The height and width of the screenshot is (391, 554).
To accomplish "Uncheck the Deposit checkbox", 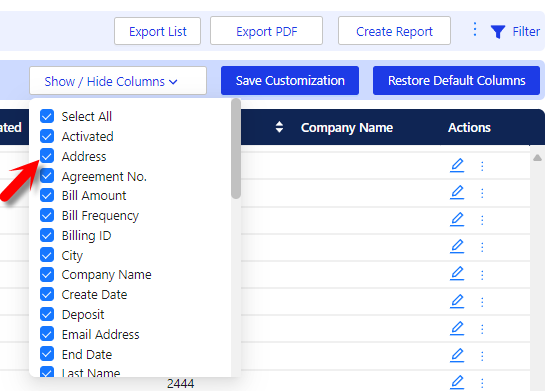I will click(47, 314).
